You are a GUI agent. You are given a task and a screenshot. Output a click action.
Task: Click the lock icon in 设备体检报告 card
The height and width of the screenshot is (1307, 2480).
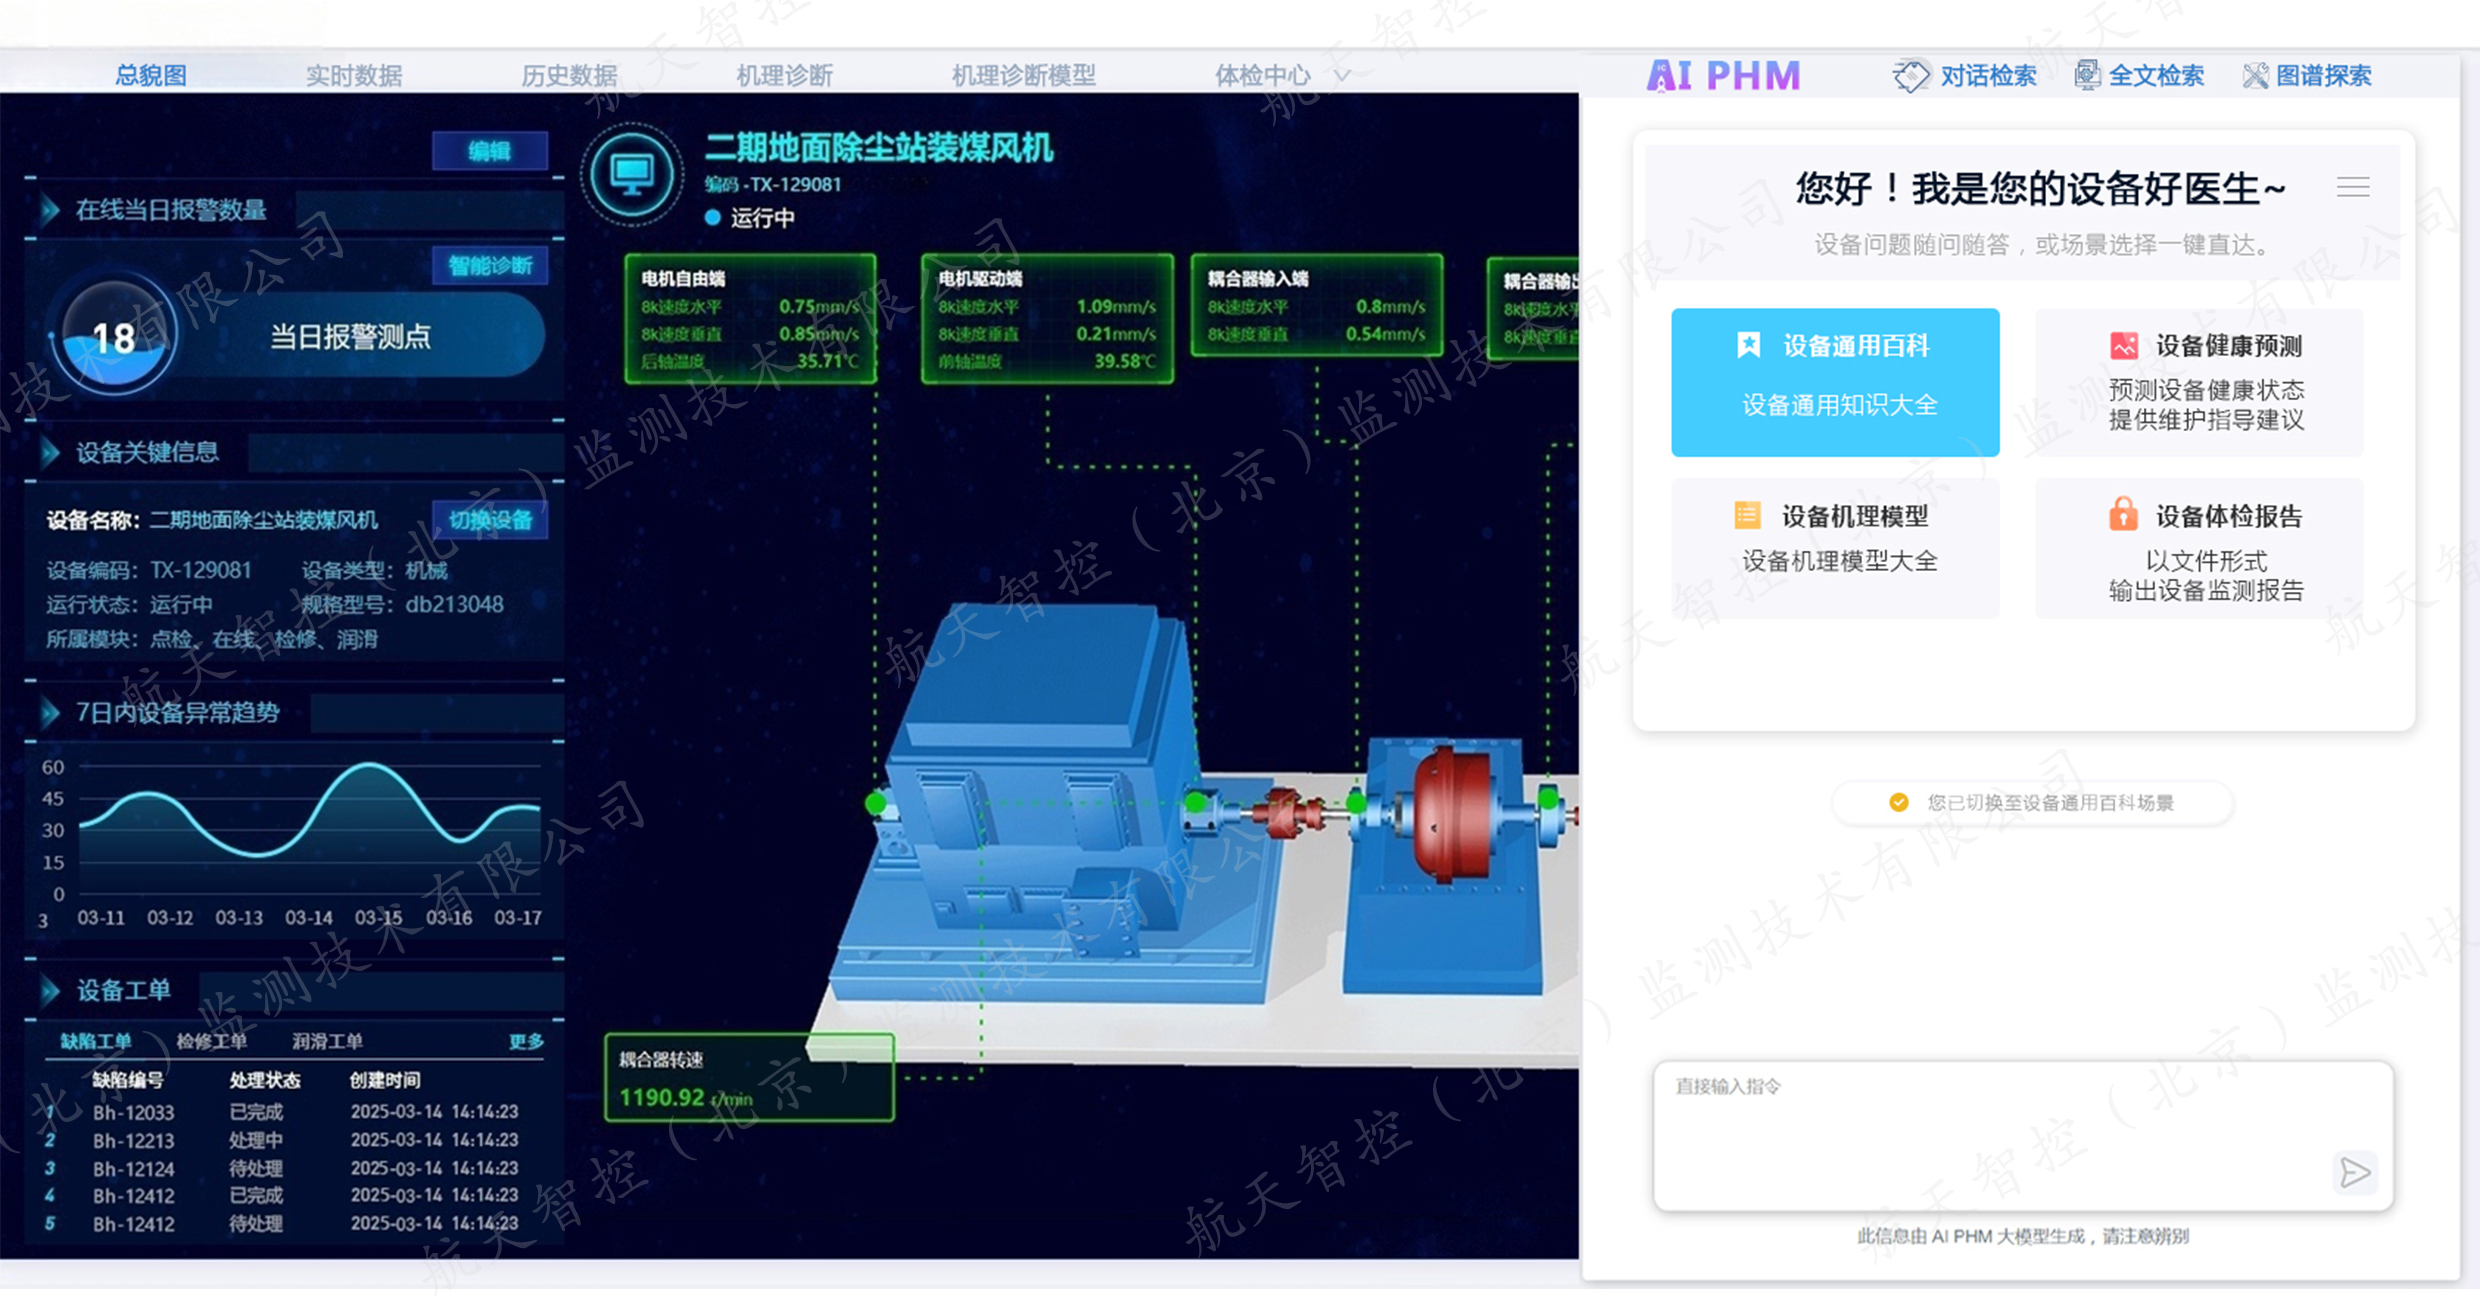pyautogui.click(x=2122, y=515)
